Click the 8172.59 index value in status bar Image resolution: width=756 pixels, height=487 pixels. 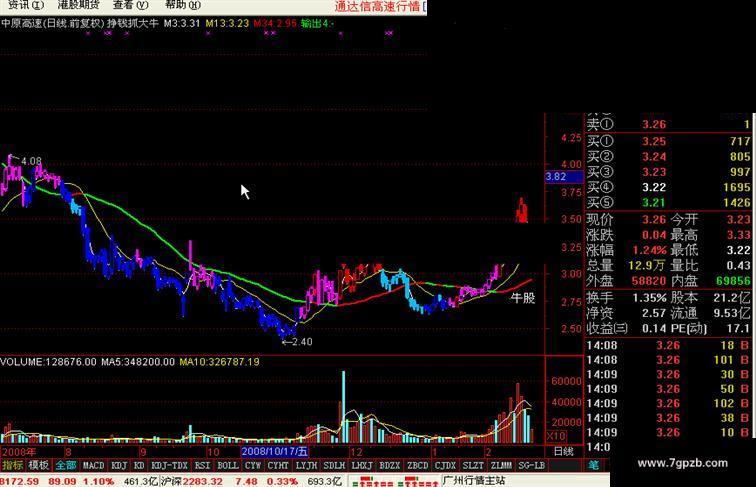[19, 481]
